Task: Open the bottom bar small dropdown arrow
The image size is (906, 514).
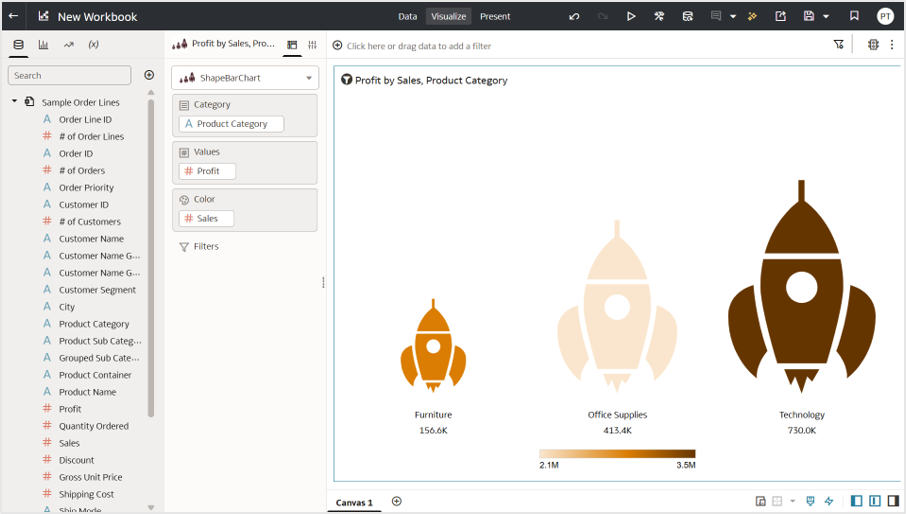Action: click(x=793, y=501)
